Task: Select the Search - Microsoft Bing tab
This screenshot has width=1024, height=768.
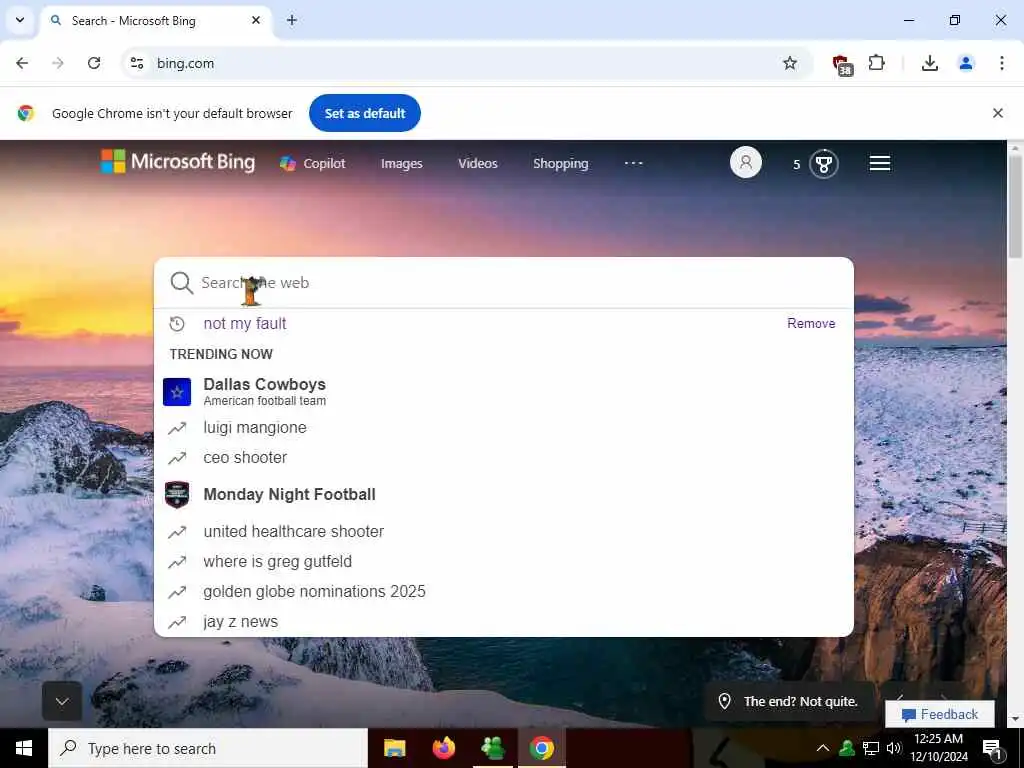Action: point(157,21)
